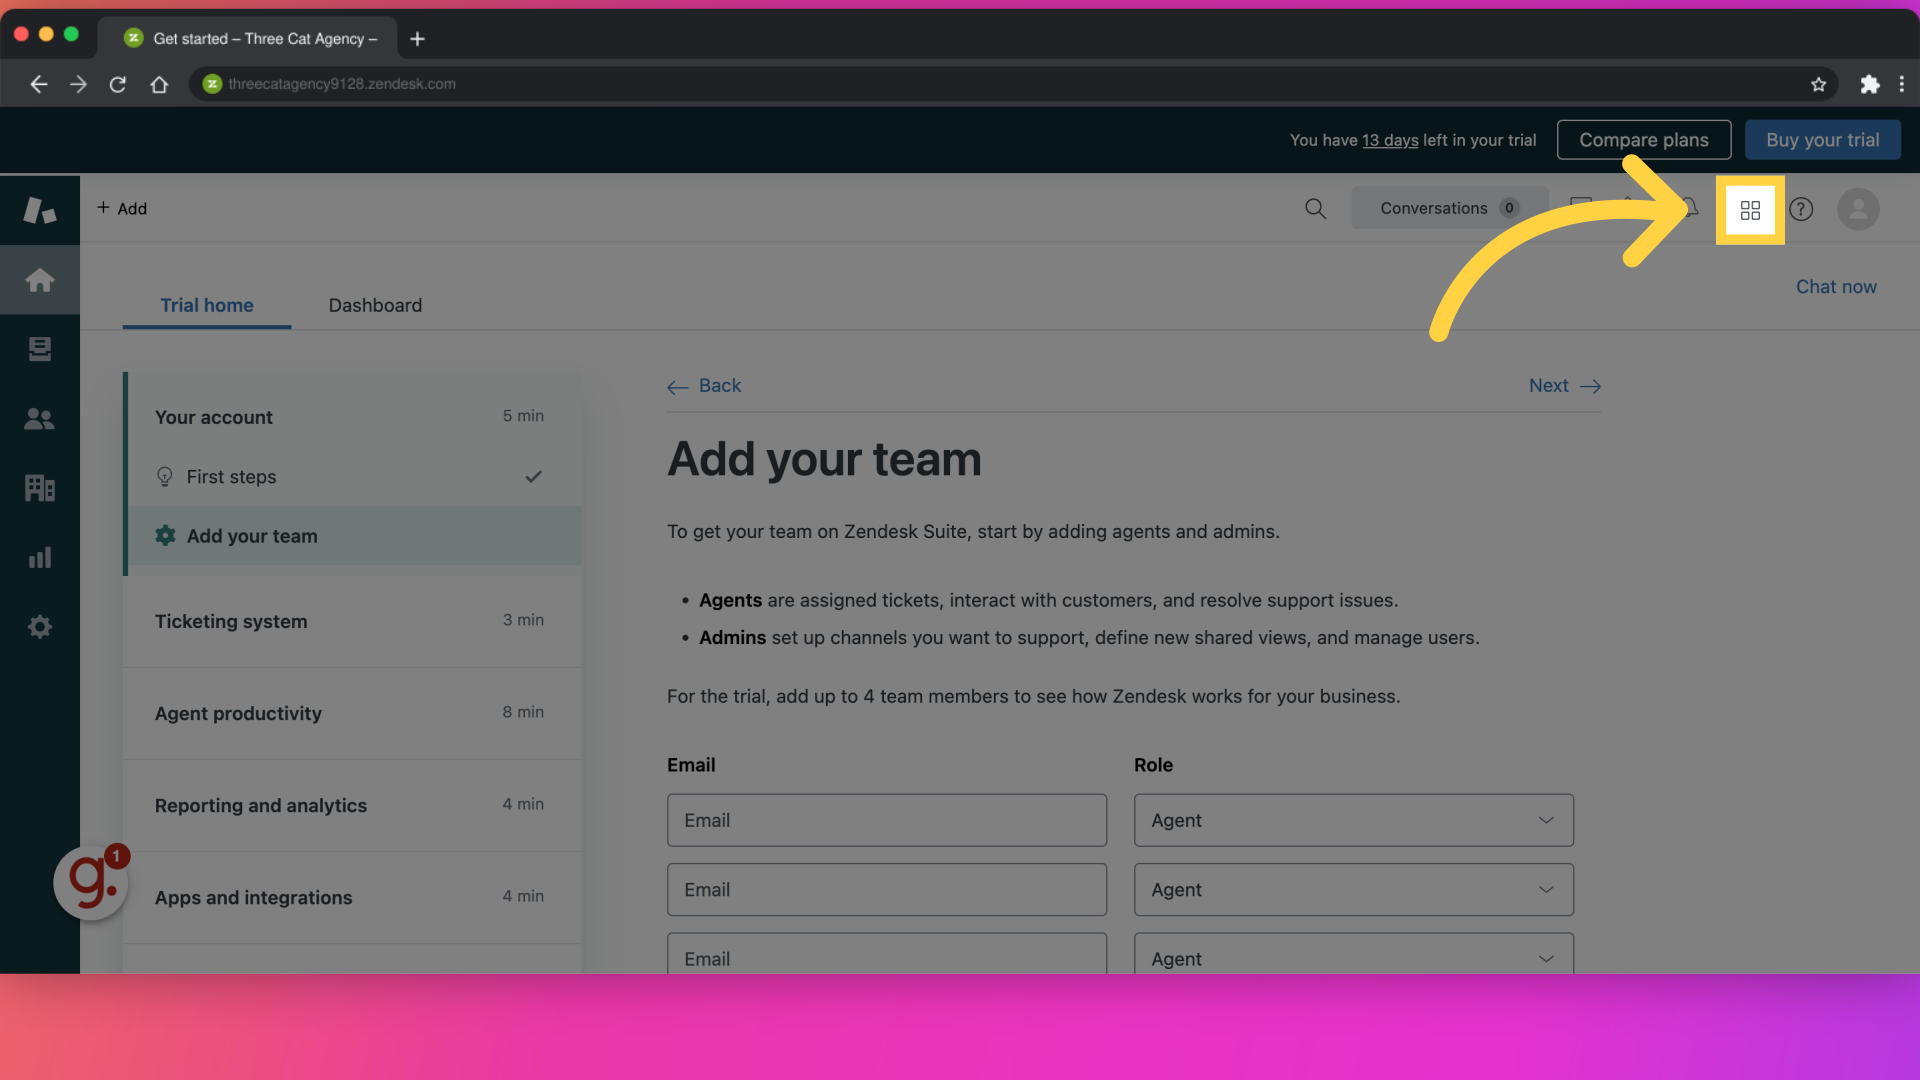The width and height of the screenshot is (1920, 1080).
Task: Click Back navigation arrow
Action: tap(676, 386)
